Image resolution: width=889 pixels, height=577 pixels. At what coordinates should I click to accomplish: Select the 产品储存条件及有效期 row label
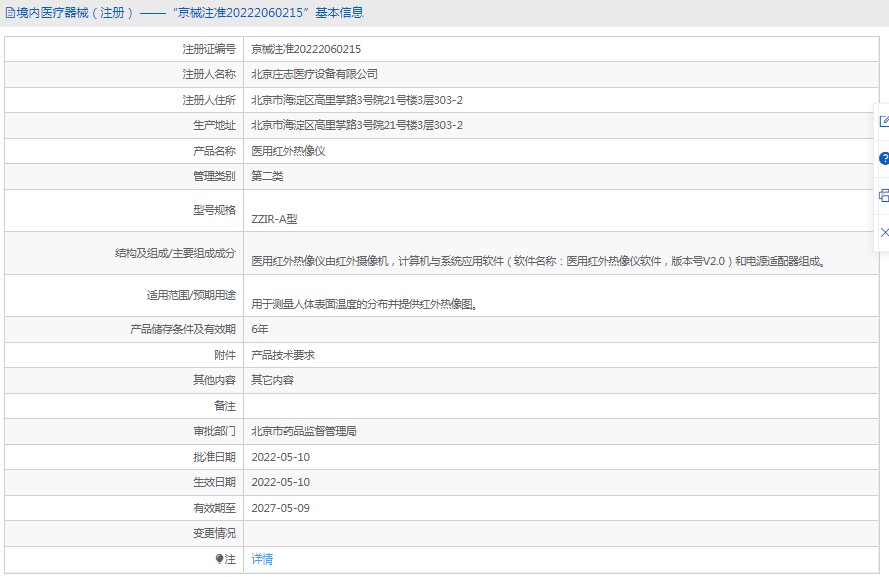[183, 329]
